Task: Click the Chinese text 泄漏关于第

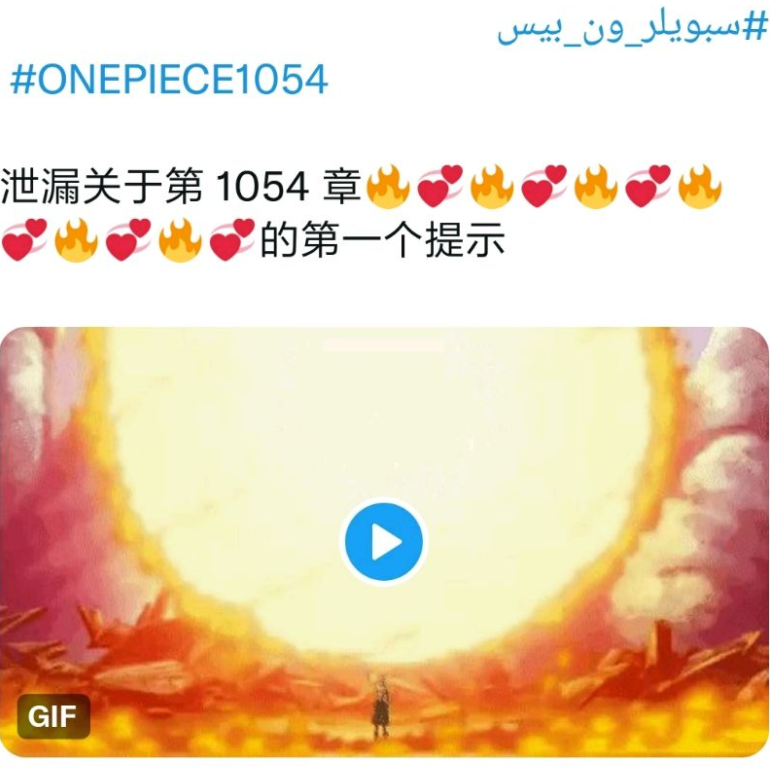Action: click(102, 186)
